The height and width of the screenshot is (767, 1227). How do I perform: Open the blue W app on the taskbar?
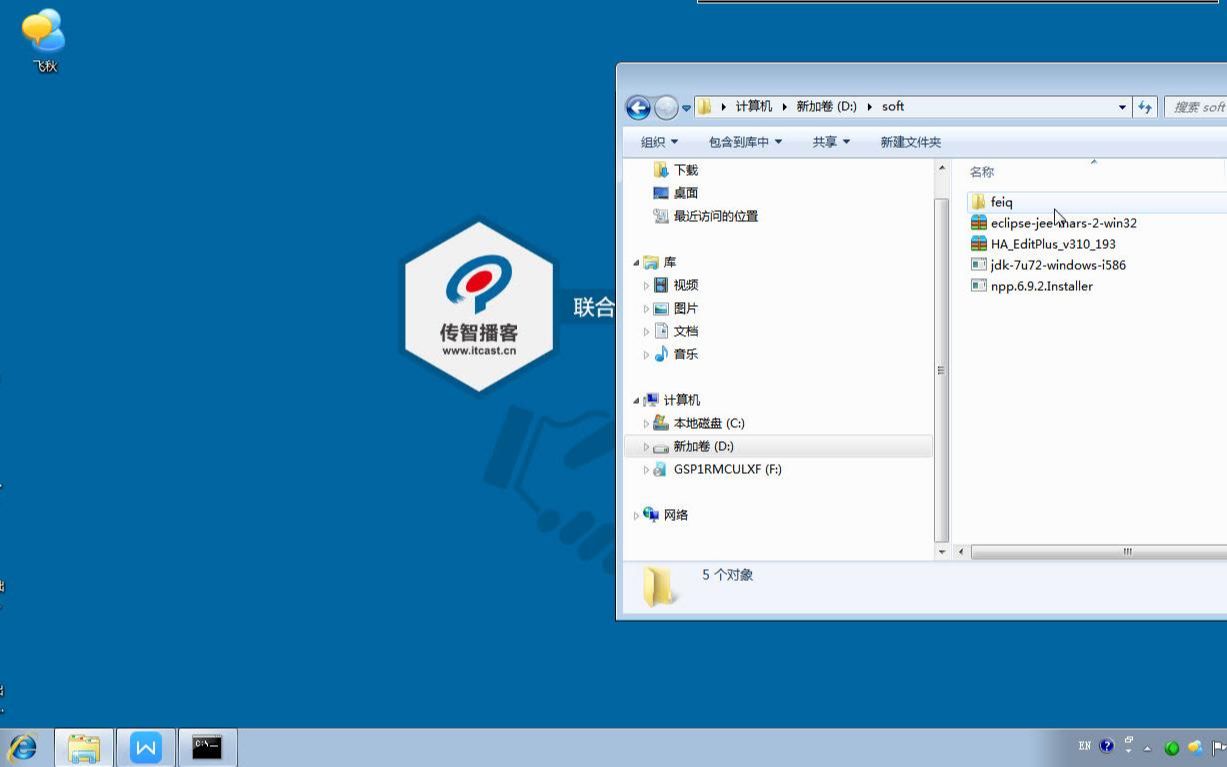(x=145, y=746)
